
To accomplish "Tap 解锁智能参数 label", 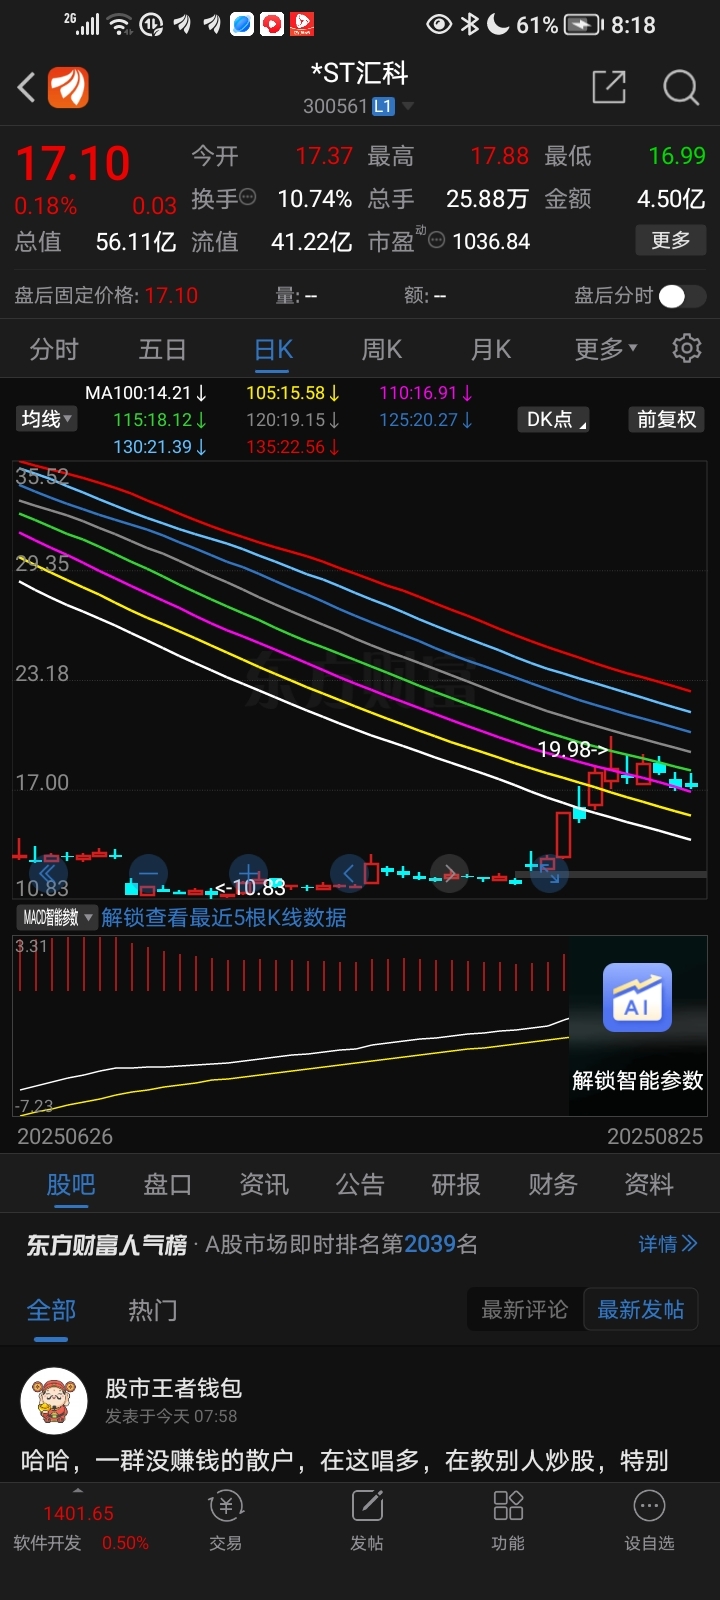I will click(637, 1080).
